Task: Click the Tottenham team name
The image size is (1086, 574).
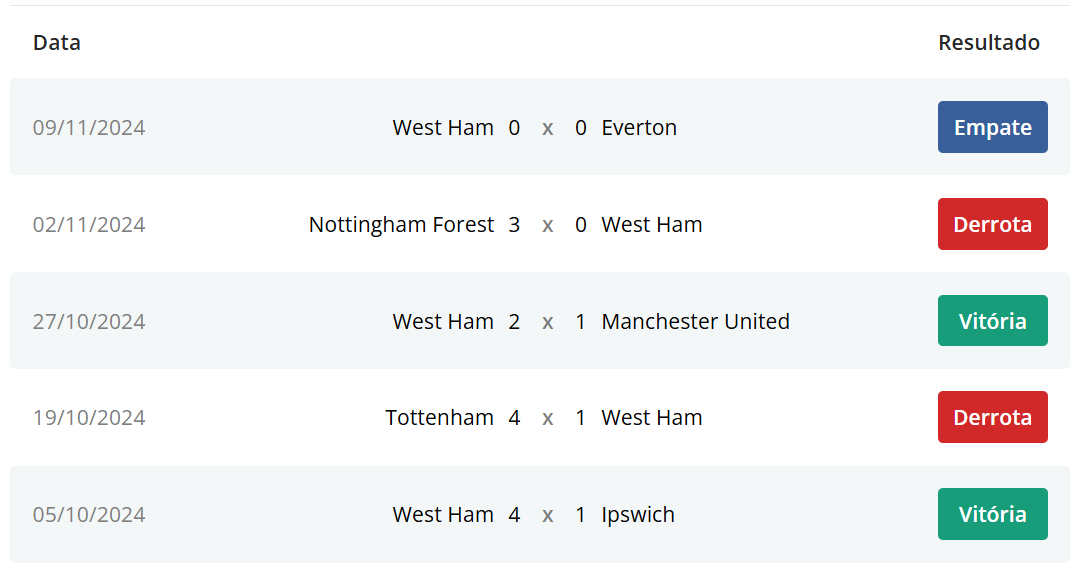Action: (439, 418)
